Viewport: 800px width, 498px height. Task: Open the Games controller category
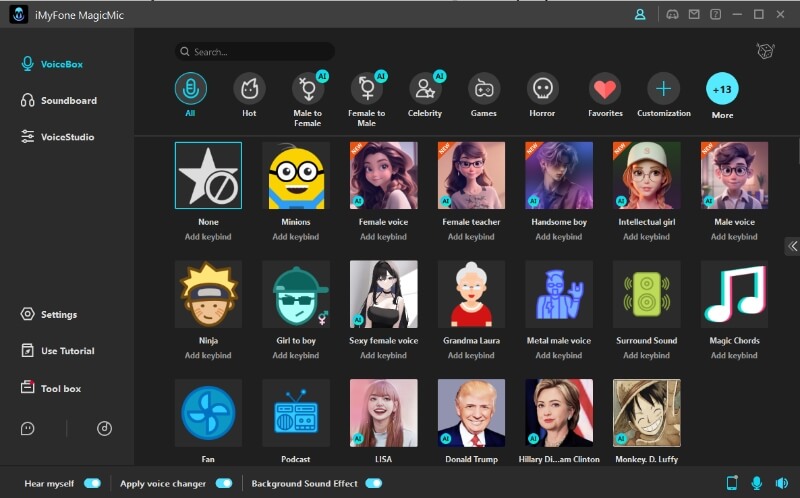484,89
